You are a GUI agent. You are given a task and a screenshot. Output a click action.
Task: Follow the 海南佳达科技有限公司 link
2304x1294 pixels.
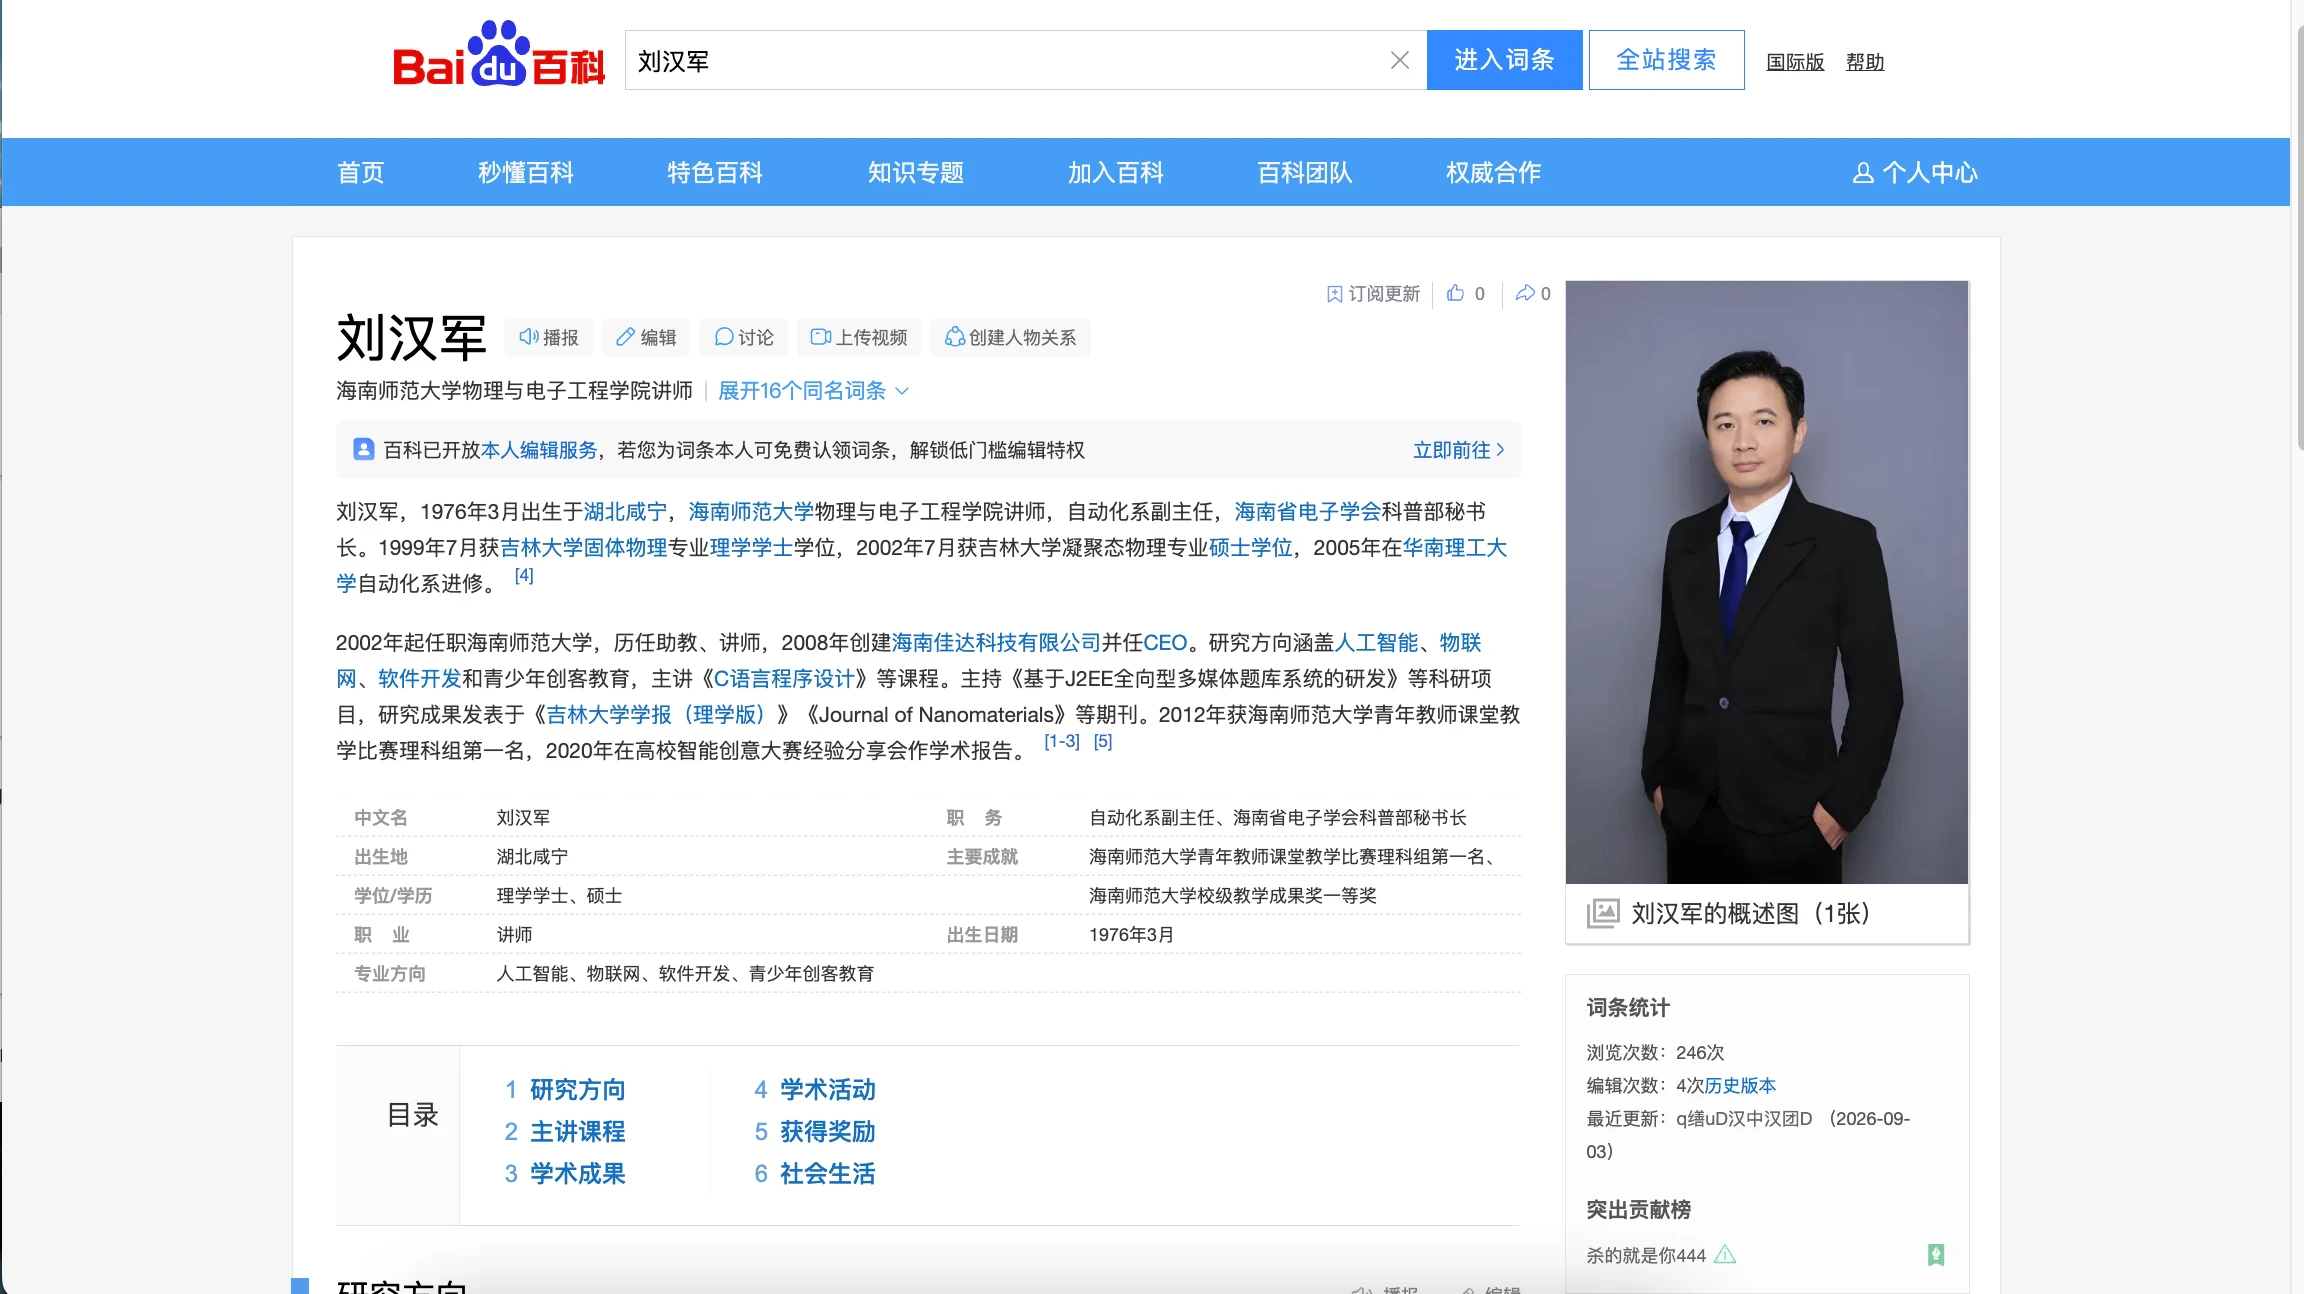click(x=996, y=643)
